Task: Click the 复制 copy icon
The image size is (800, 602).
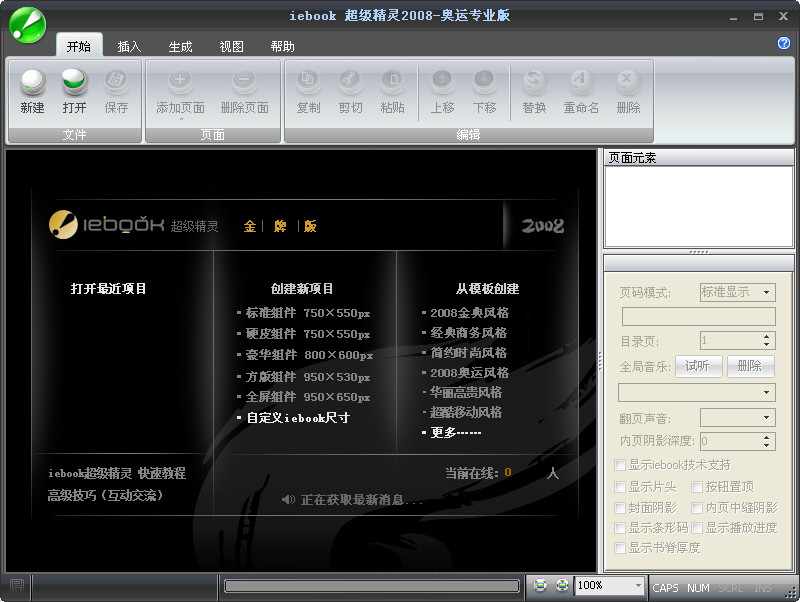Action: click(308, 81)
